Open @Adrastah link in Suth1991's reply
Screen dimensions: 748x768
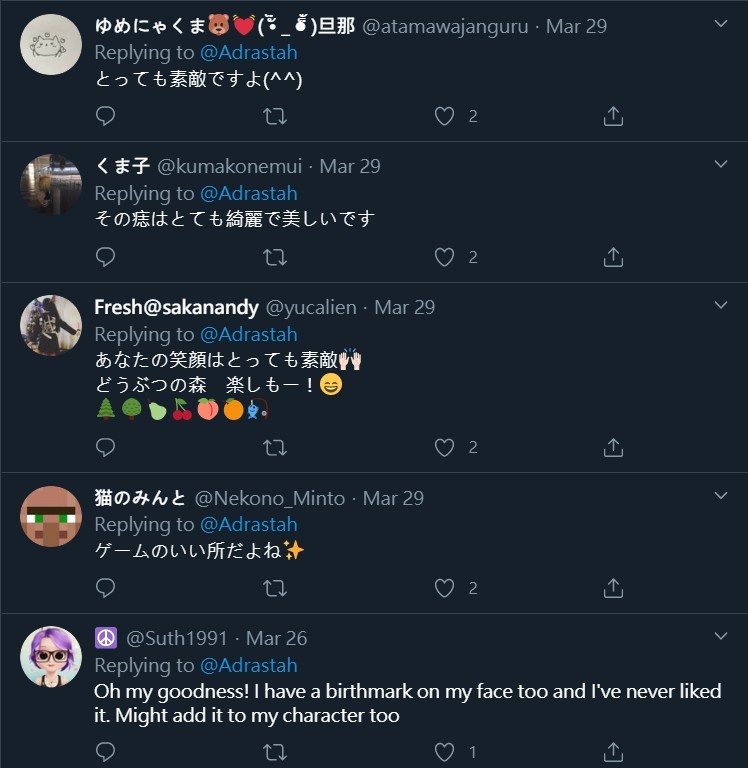[x=249, y=665]
